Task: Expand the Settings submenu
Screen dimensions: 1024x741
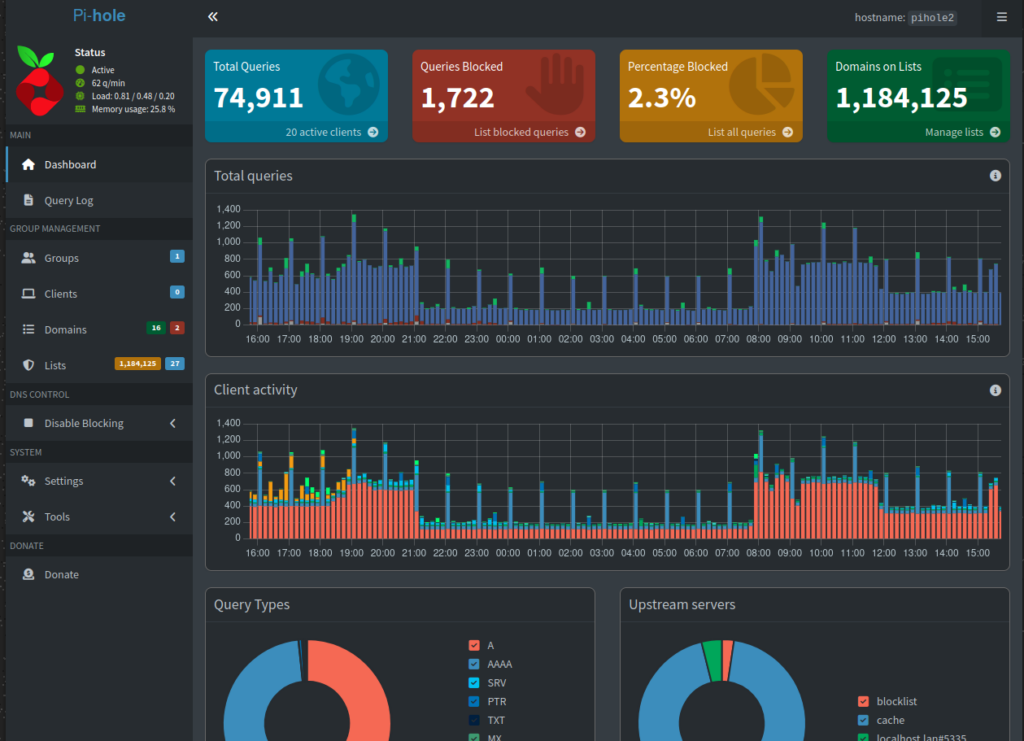Action: coord(173,481)
